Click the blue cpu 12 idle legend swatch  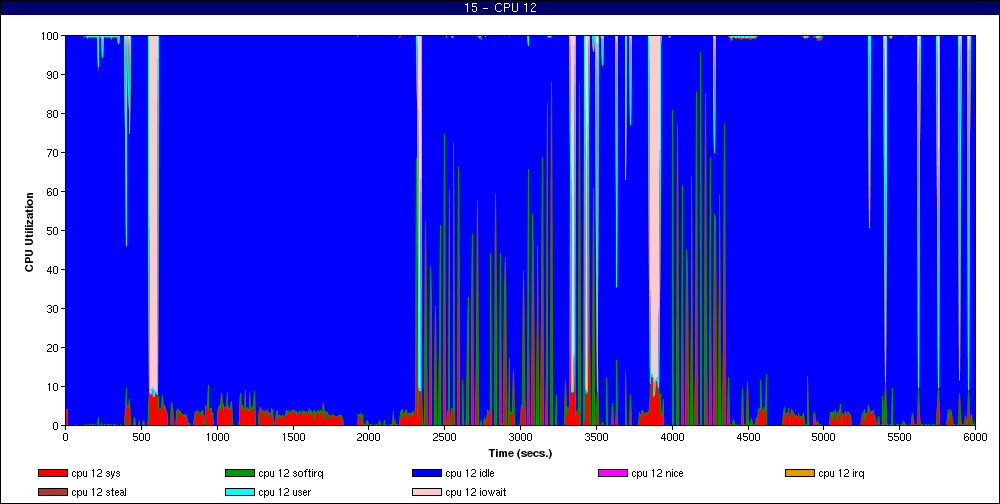(x=426, y=473)
